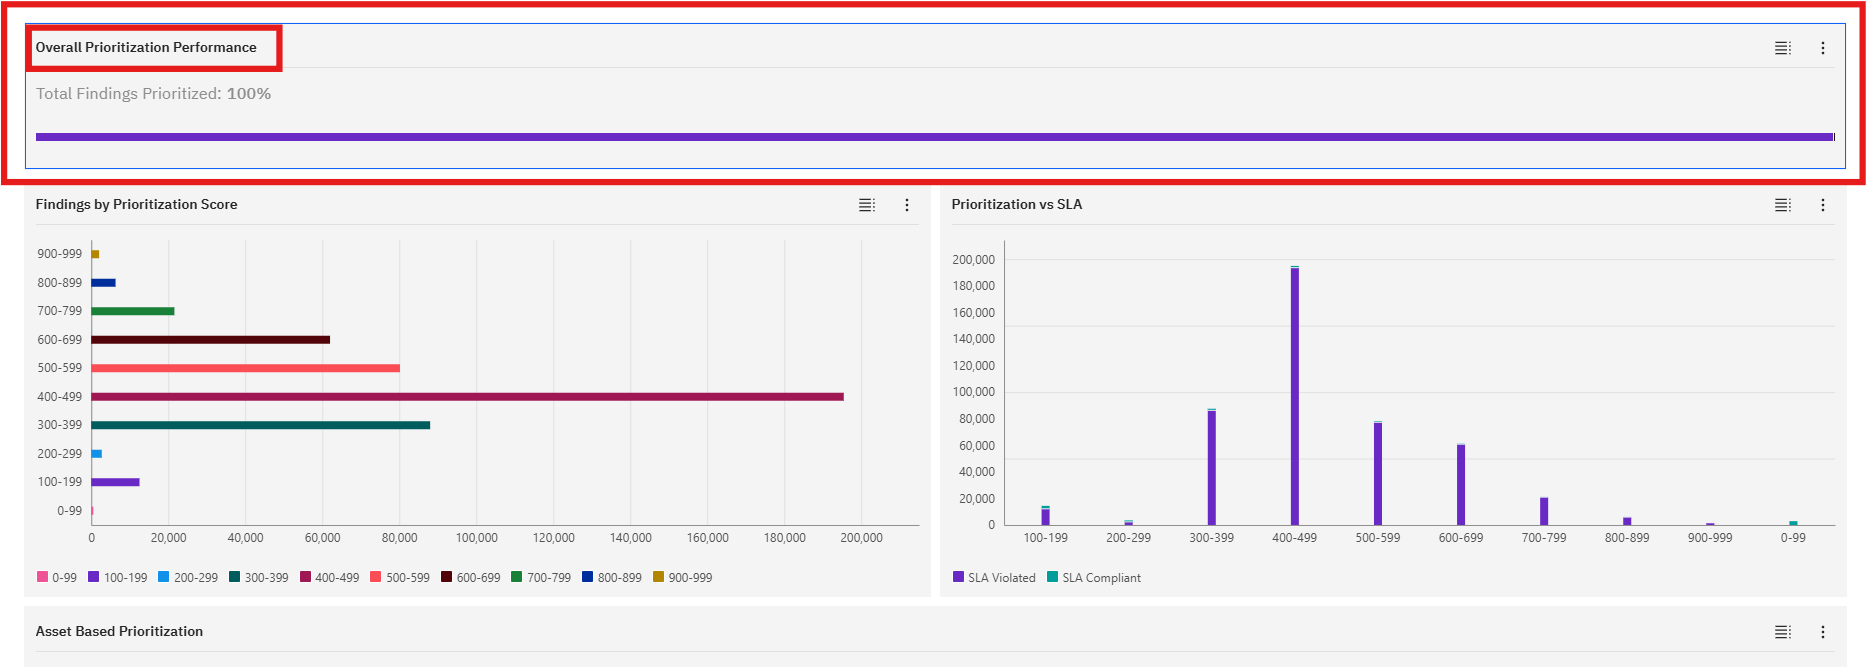Select the 200-299 light blue horizontal bar
1866x667 pixels.
[97, 454]
